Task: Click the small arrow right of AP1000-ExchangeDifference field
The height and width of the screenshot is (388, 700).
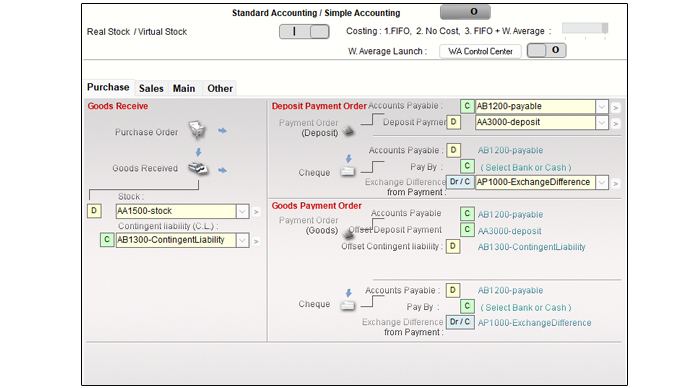Action: [x=616, y=184]
